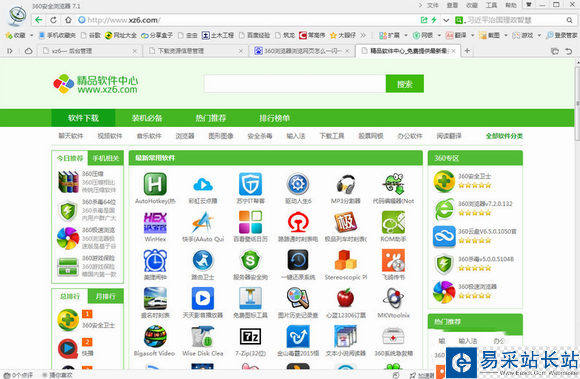
Task: Click the URL address bar
Action: 248,20
